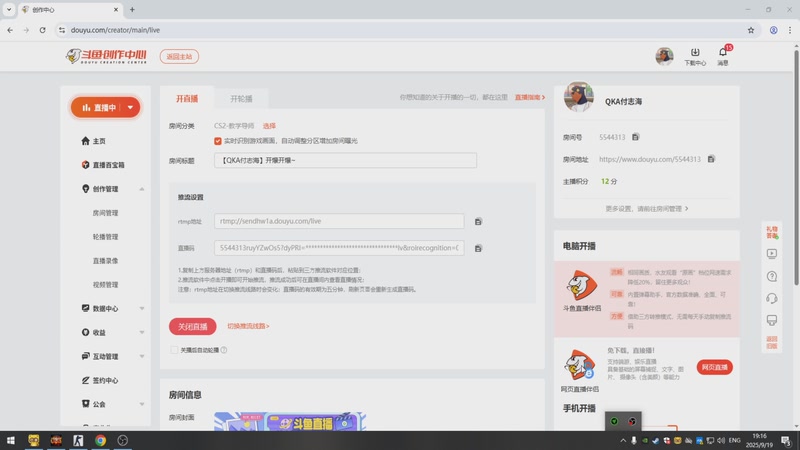Screen dimensions: 800x450
Task: Reload the page in Chrome
Action: (x=42, y=30)
